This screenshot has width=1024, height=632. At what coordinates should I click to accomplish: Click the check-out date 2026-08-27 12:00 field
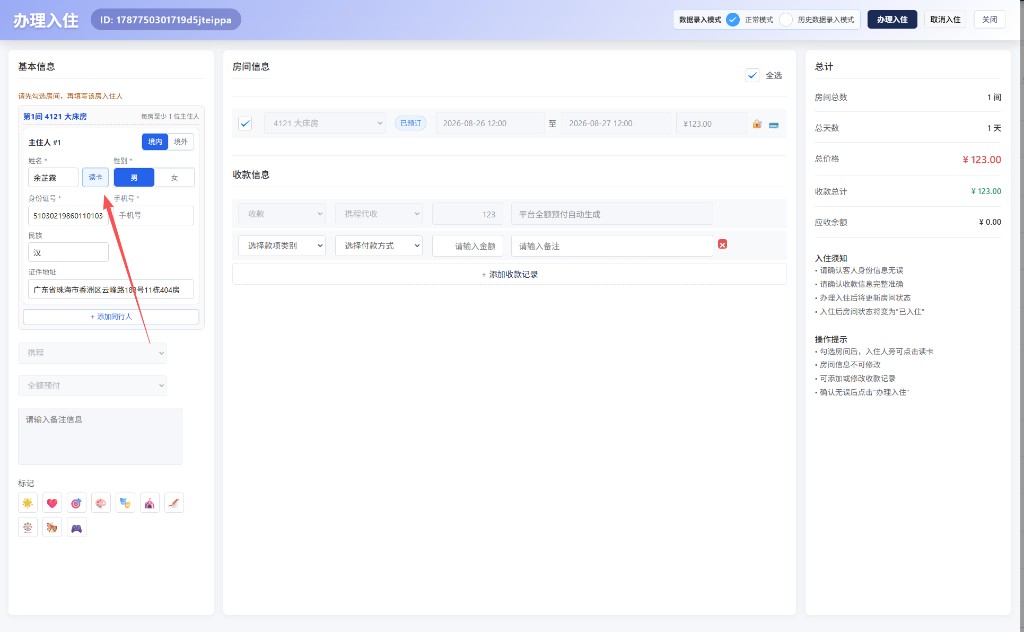[x=616, y=123]
